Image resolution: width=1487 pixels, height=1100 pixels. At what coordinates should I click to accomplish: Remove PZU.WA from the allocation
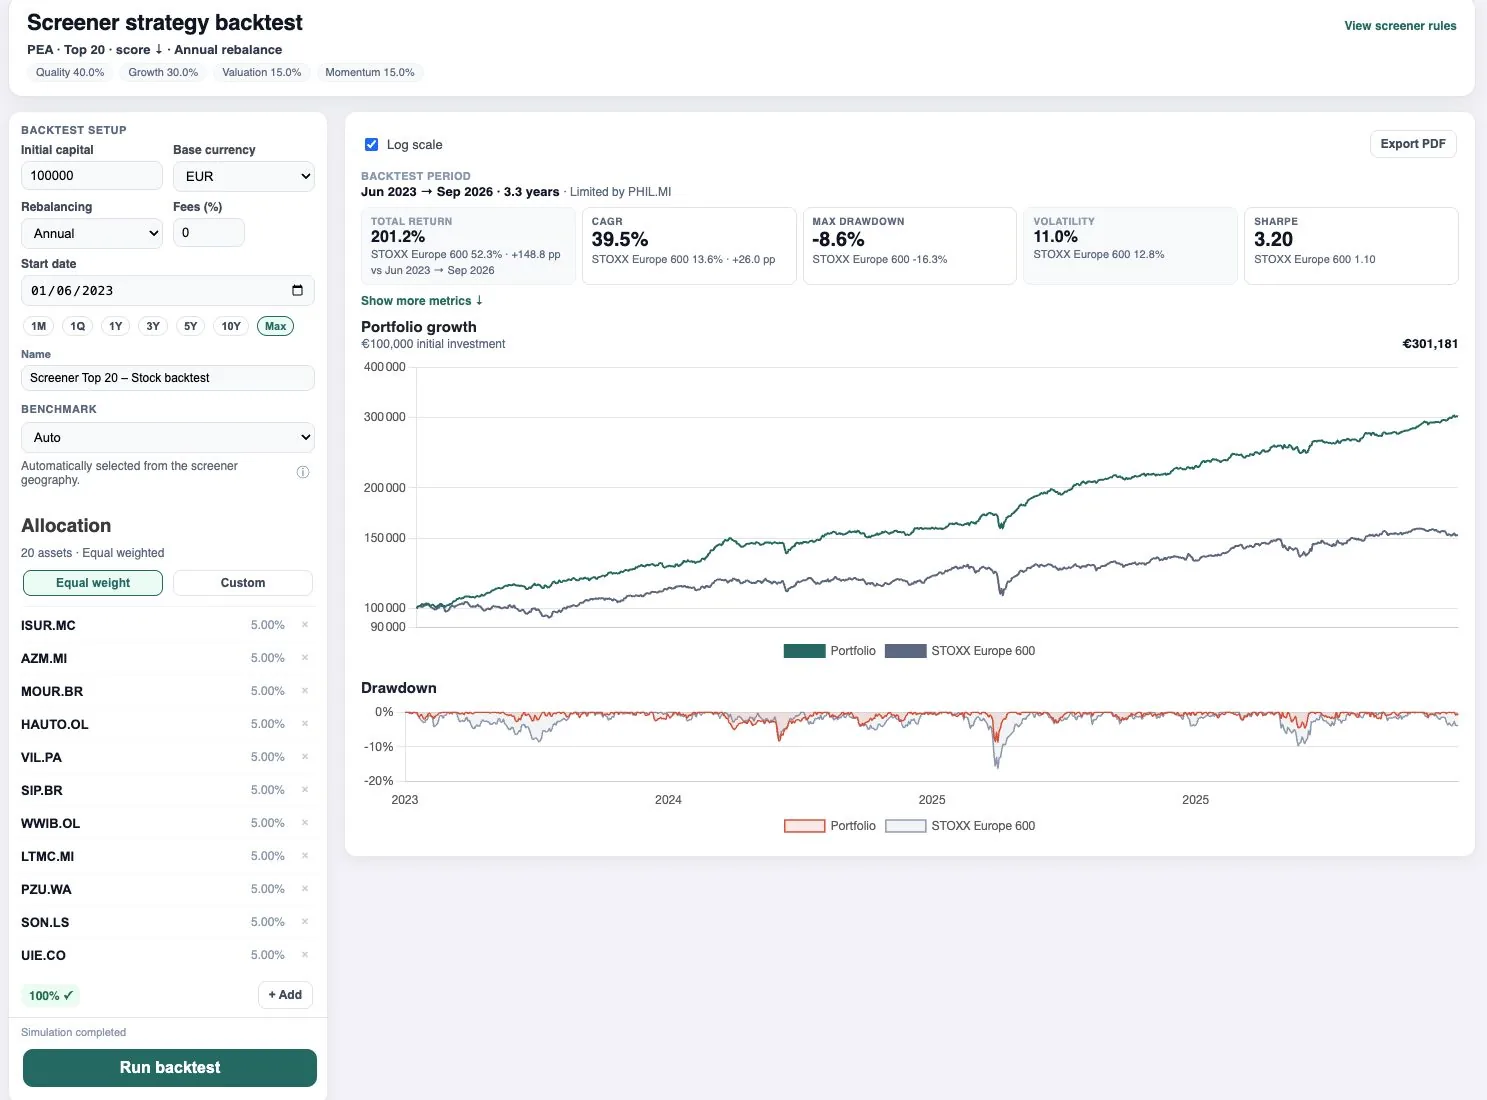(305, 889)
